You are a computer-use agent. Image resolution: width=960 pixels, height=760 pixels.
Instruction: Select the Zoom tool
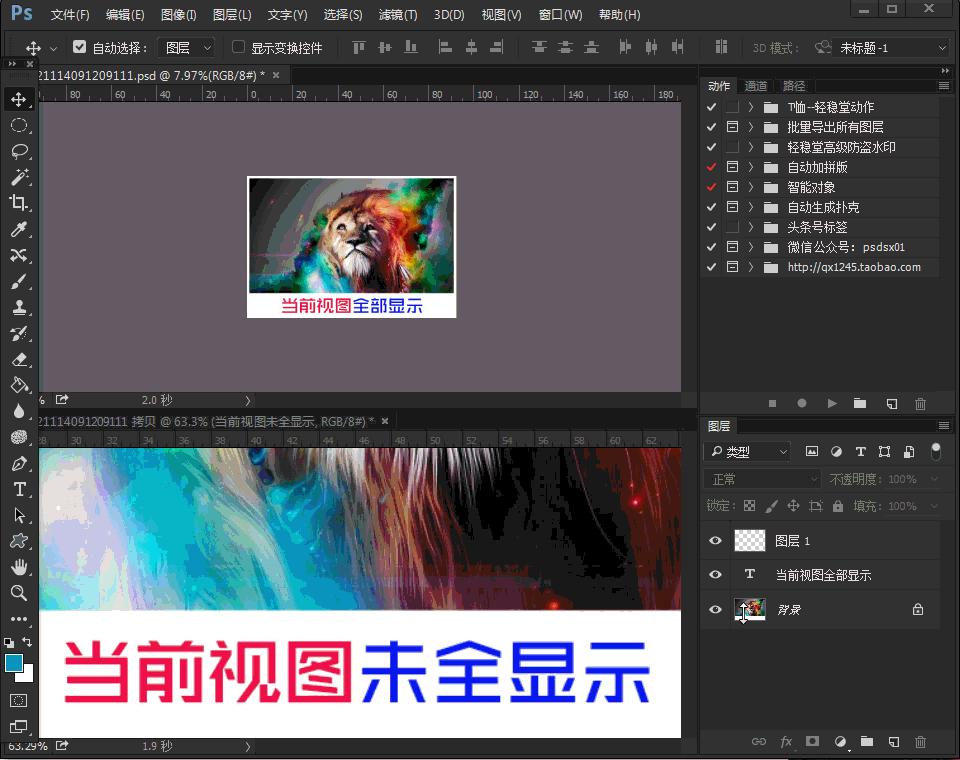coord(18,593)
